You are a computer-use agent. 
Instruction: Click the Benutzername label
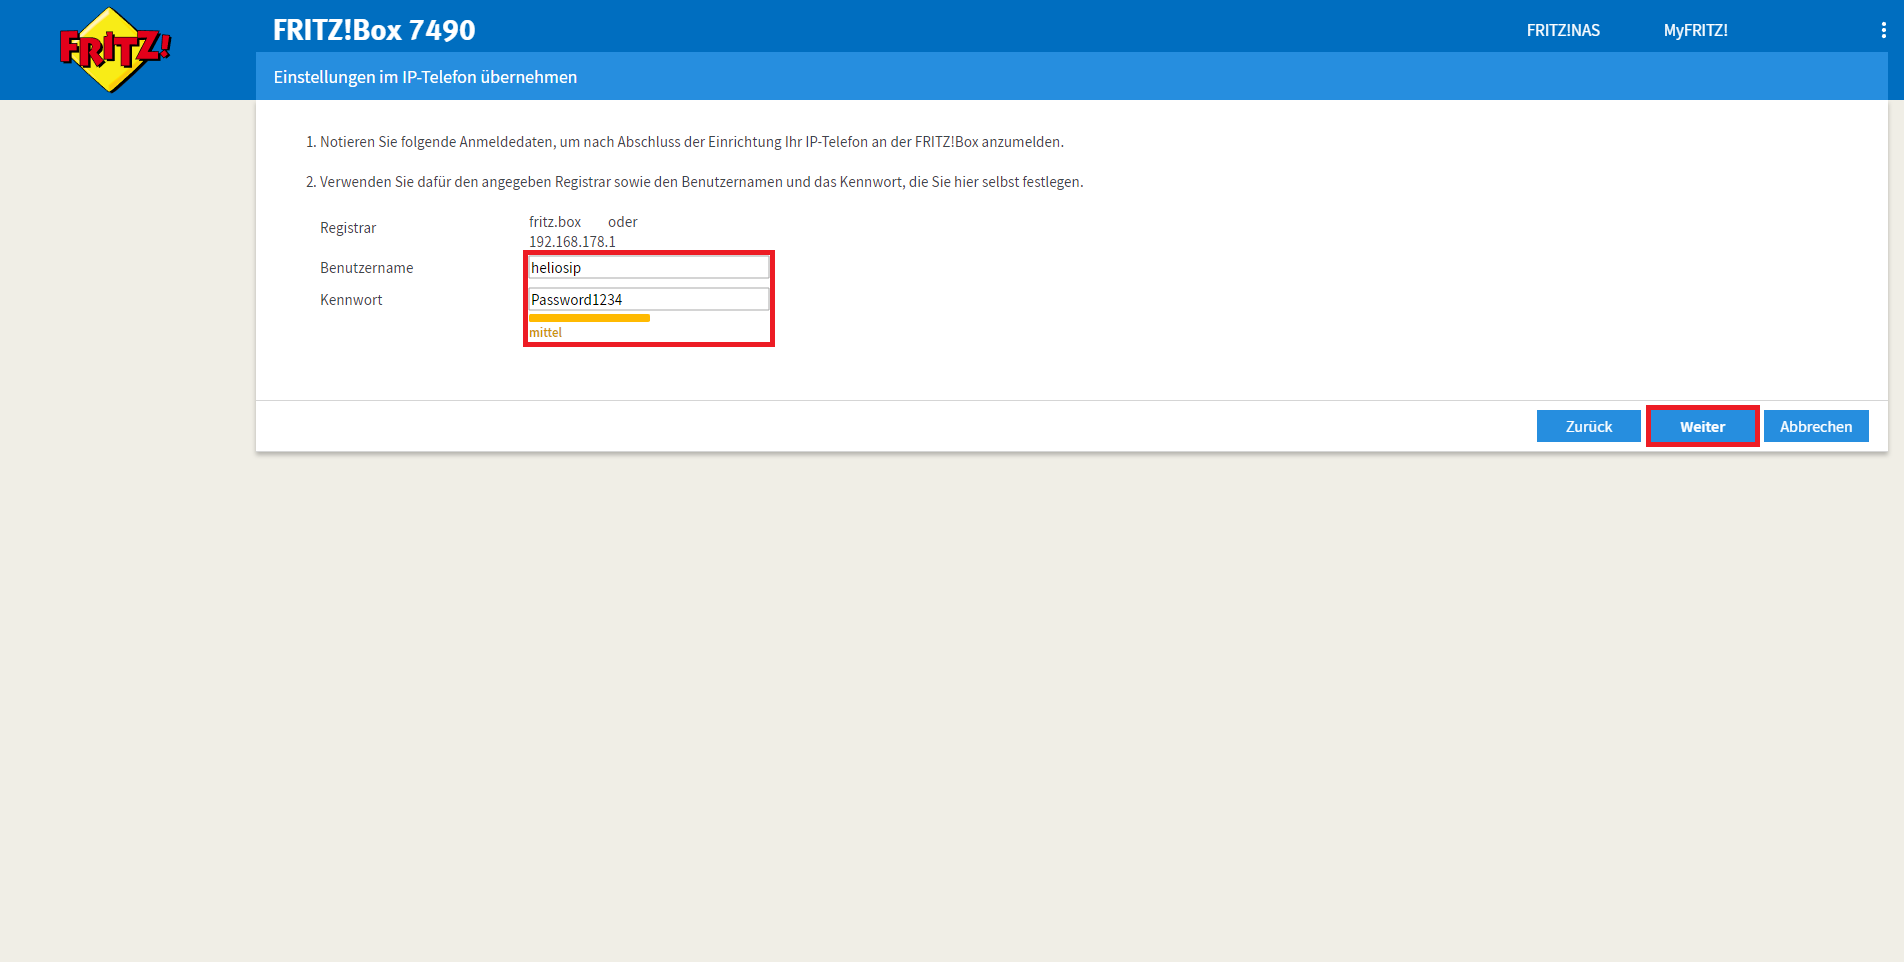click(x=366, y=268)
